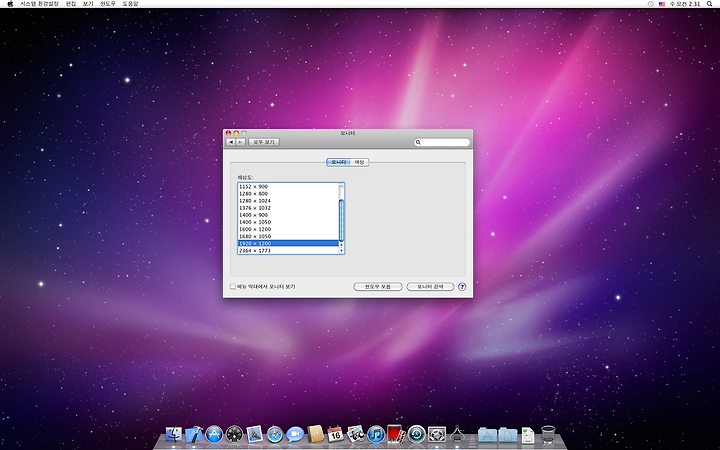Open the Trash in the Dock
720x450 pixels.
[548, 434]
